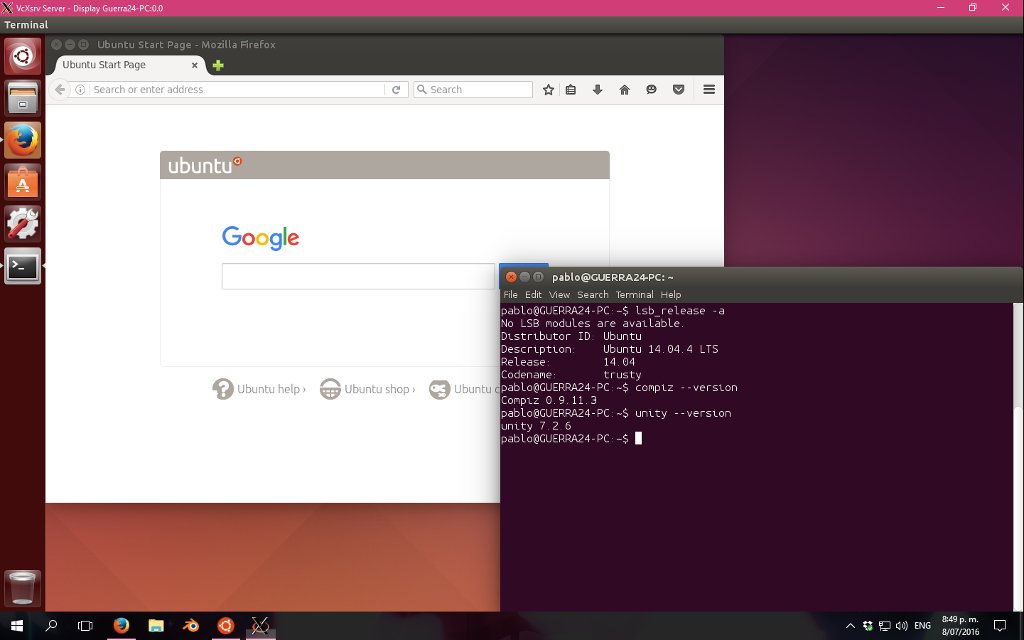Show your bookmarks in Firefox
Image resolution: width=1024 pixels, height=640 pixels.
(570, 89)
